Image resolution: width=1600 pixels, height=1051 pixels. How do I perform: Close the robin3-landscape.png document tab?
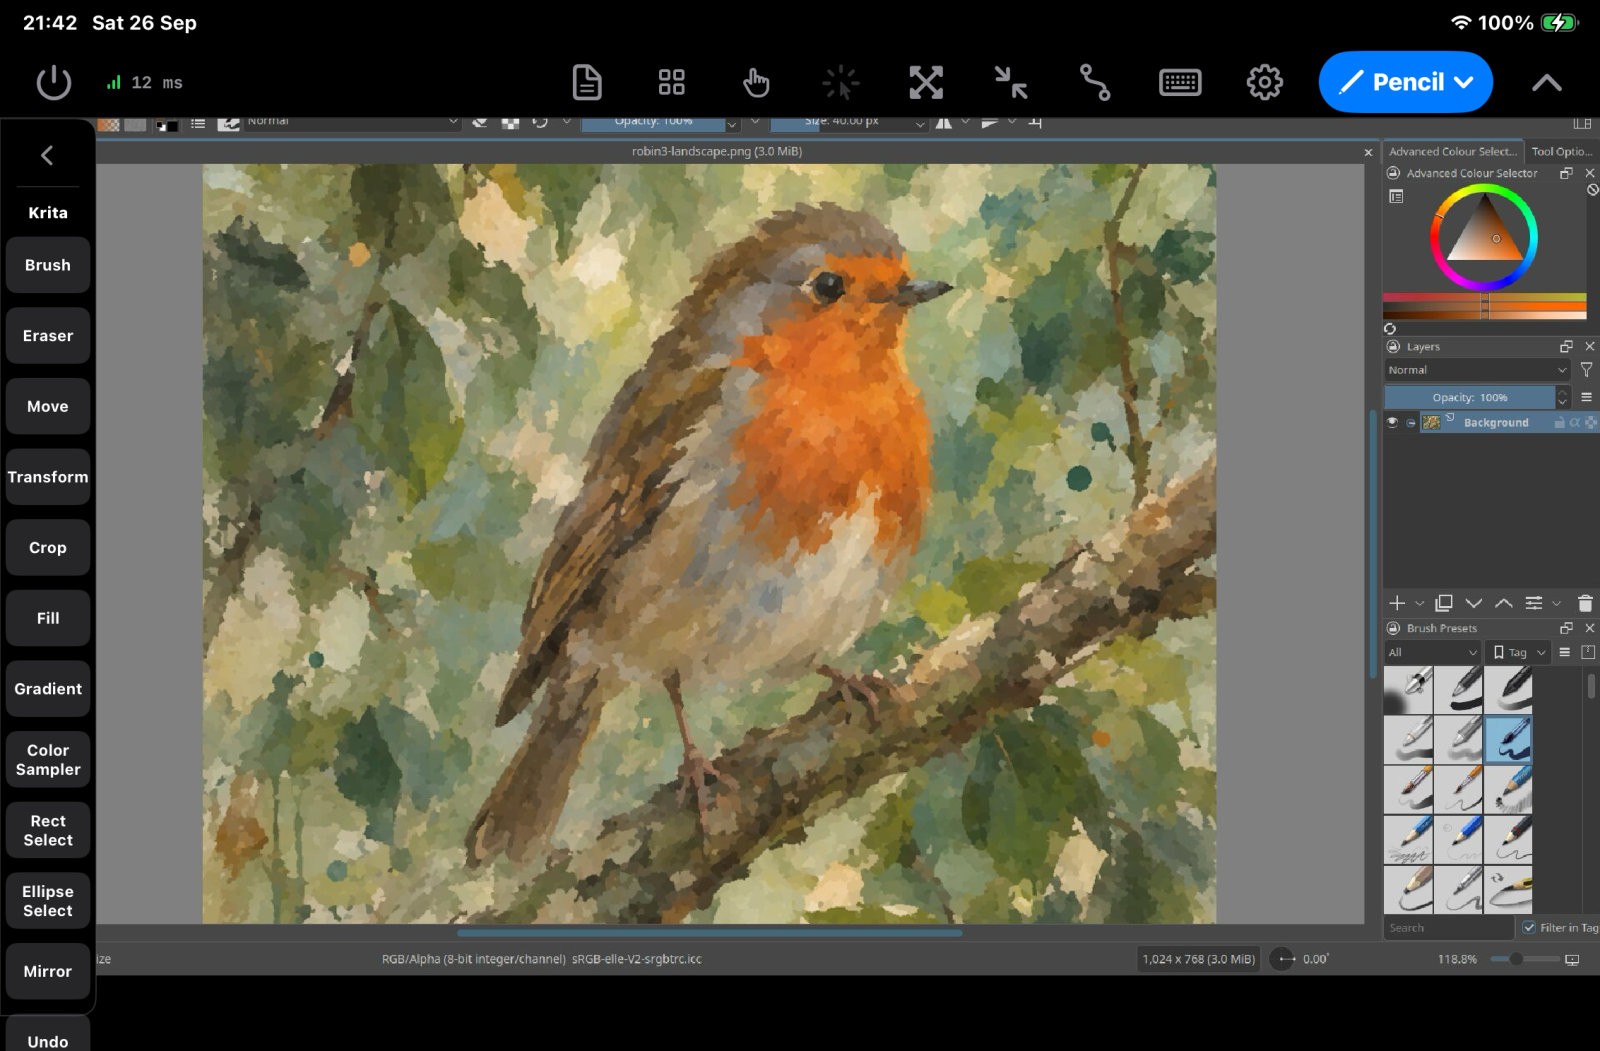click(1368, 152)
